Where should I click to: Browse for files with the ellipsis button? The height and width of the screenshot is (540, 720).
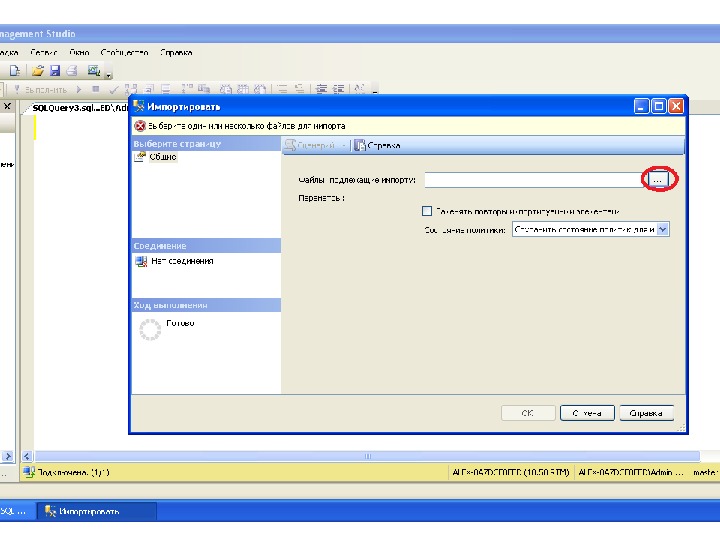(658, 180)
